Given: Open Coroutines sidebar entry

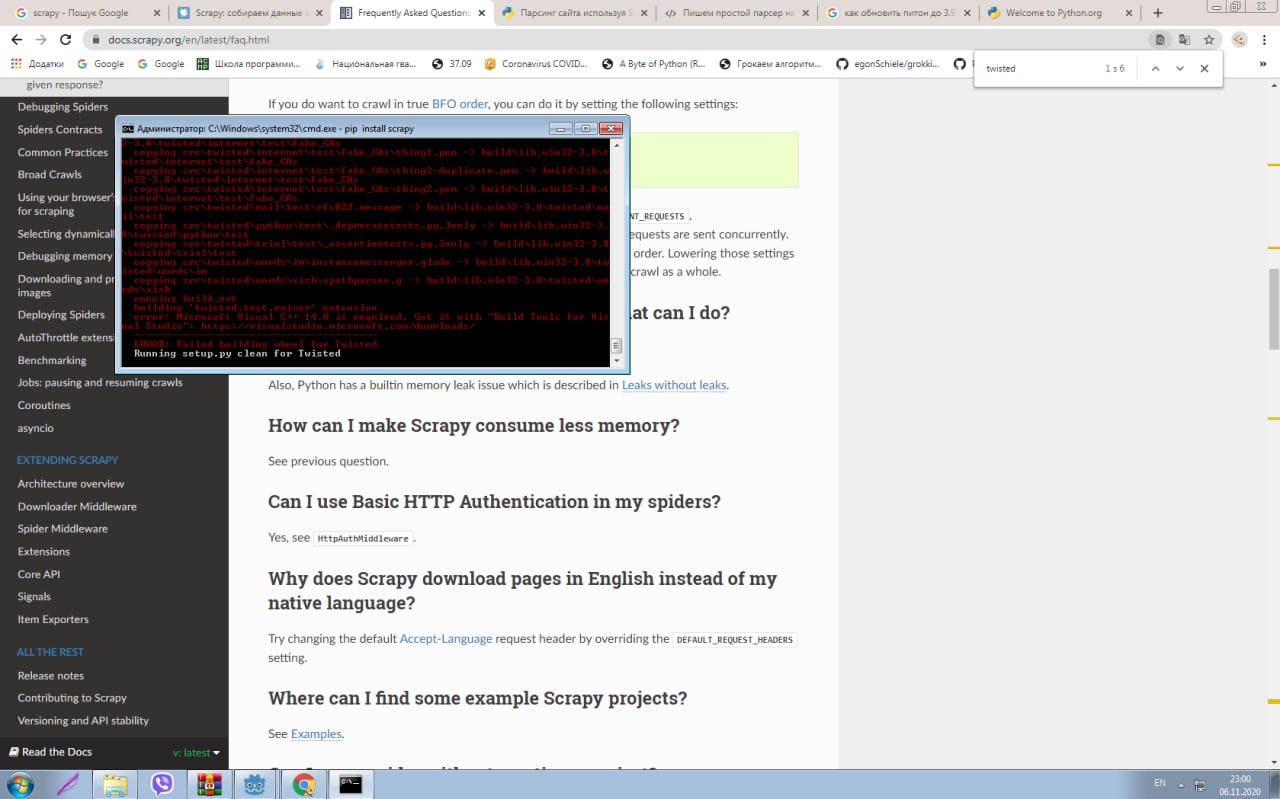Looking at the screenshot, I should [44, 406].
